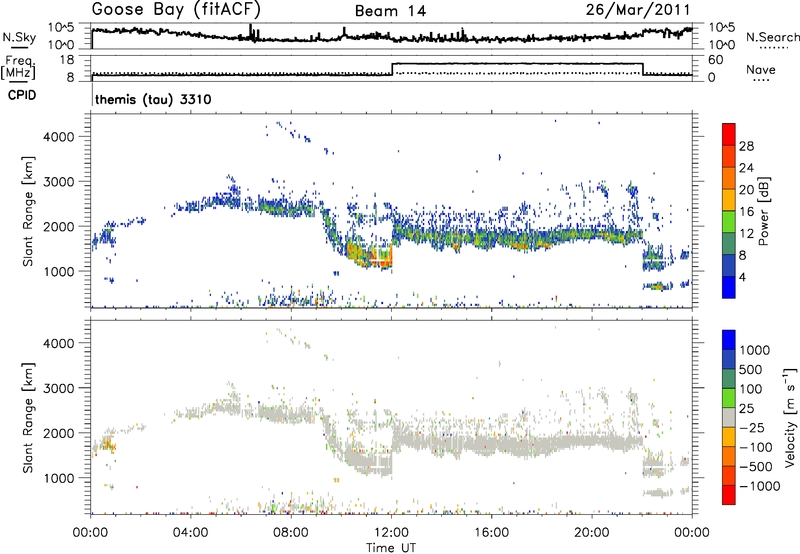Image resolution: width=800 pixels, height=554 pixels.
Task: Click the "-100" Velocity color bar label
Action: (x=756, y=447)
